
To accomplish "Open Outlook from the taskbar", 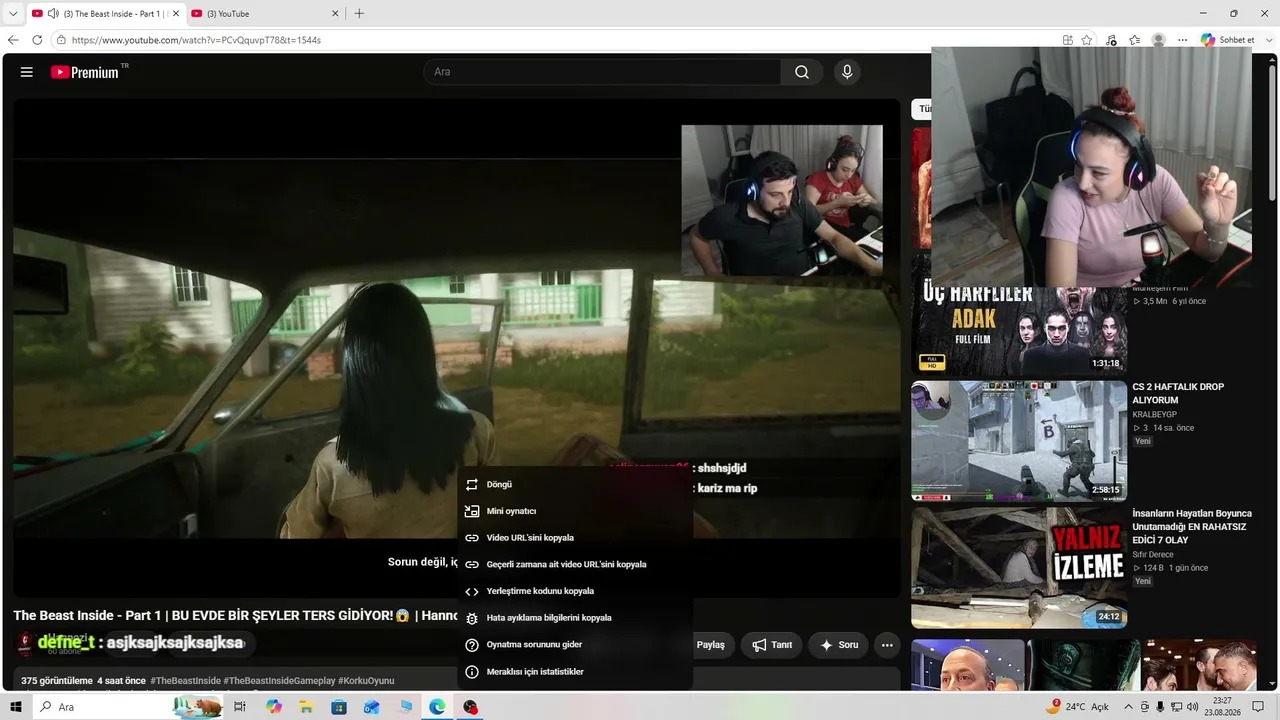I will (372, 707).
